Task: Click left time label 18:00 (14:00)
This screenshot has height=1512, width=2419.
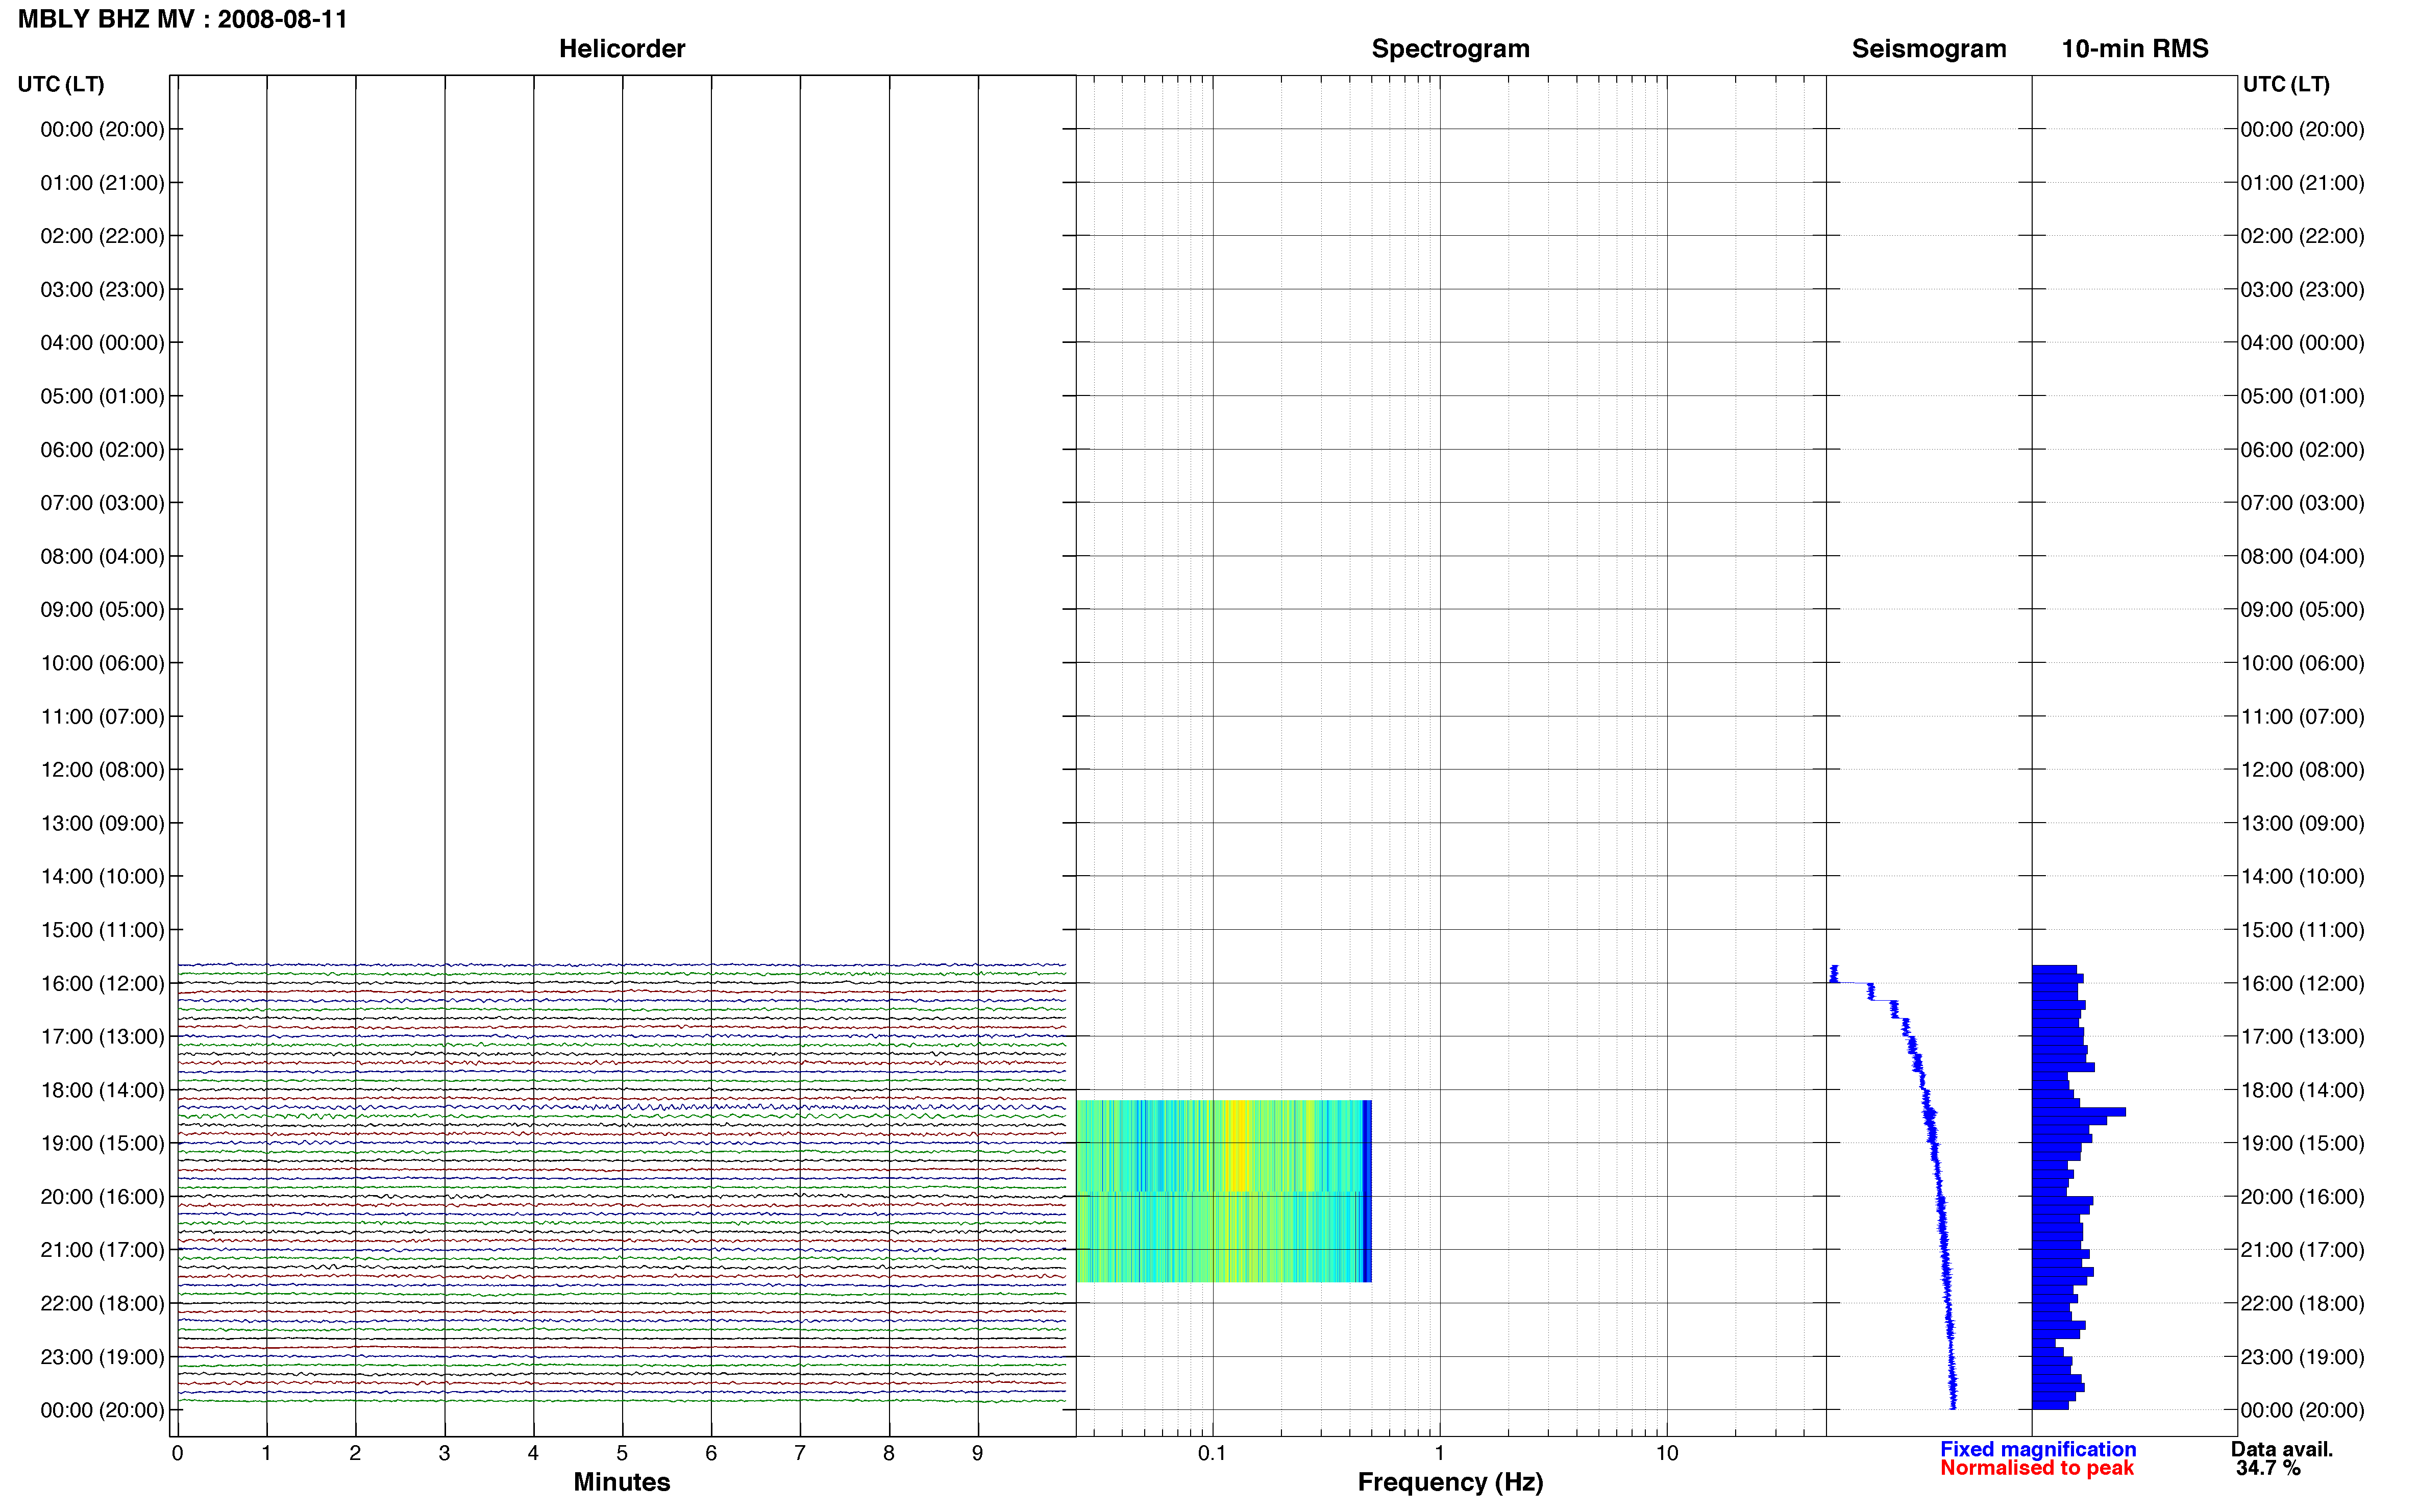Action: tap(102, 1090)
